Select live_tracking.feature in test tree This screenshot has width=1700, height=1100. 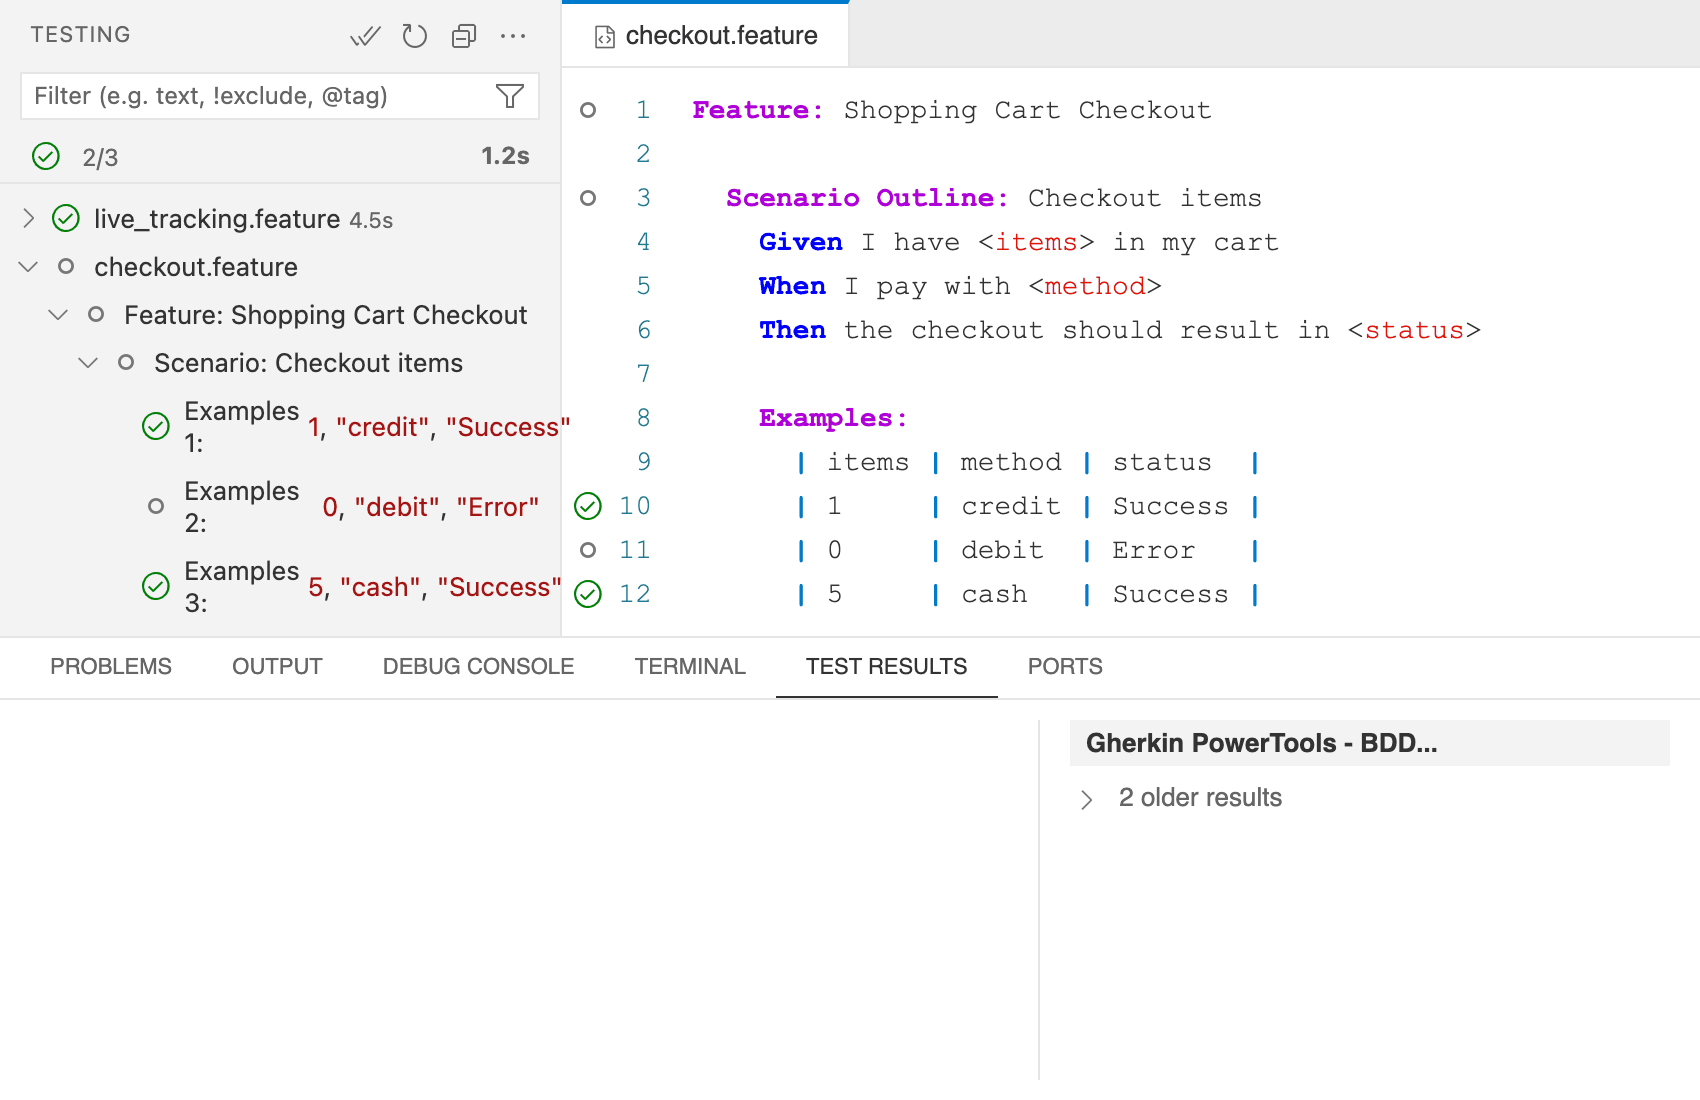217,219
